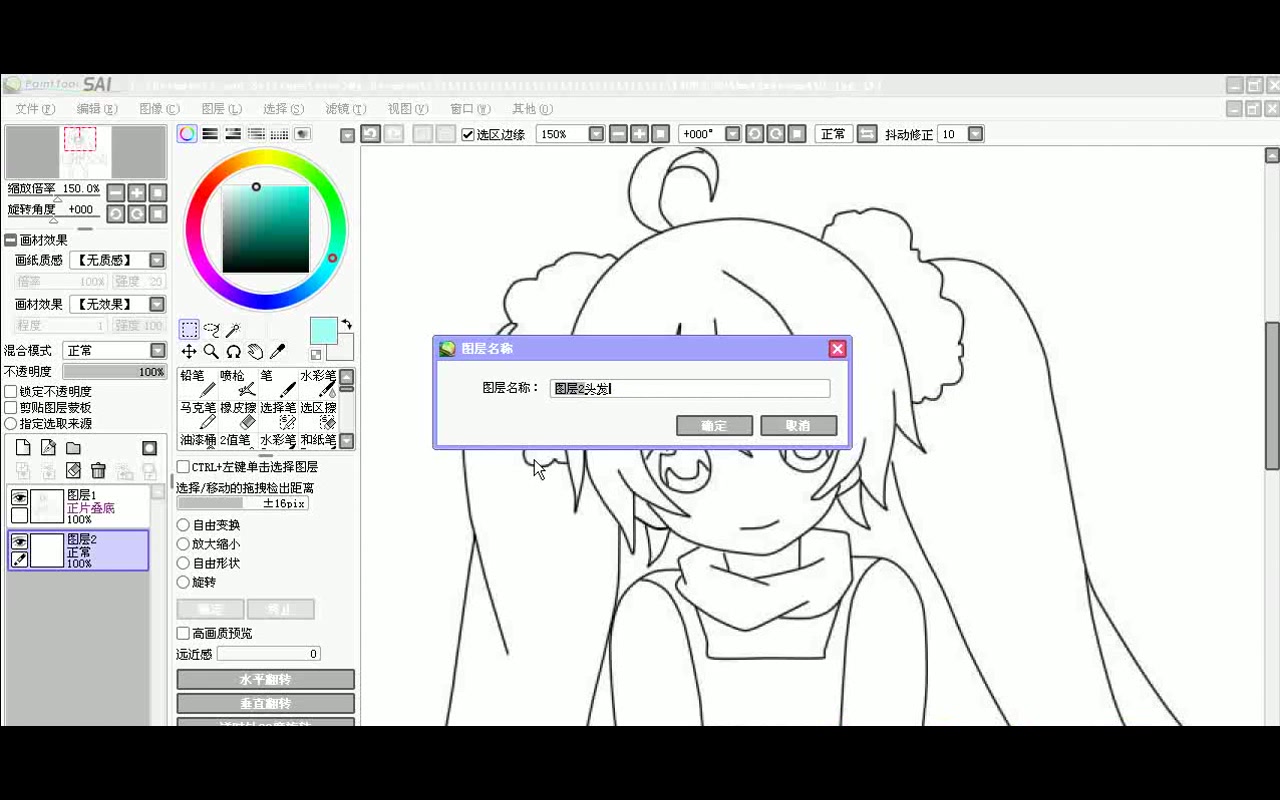Open the 滤镜 (Filter) menu

pos(346,109)
